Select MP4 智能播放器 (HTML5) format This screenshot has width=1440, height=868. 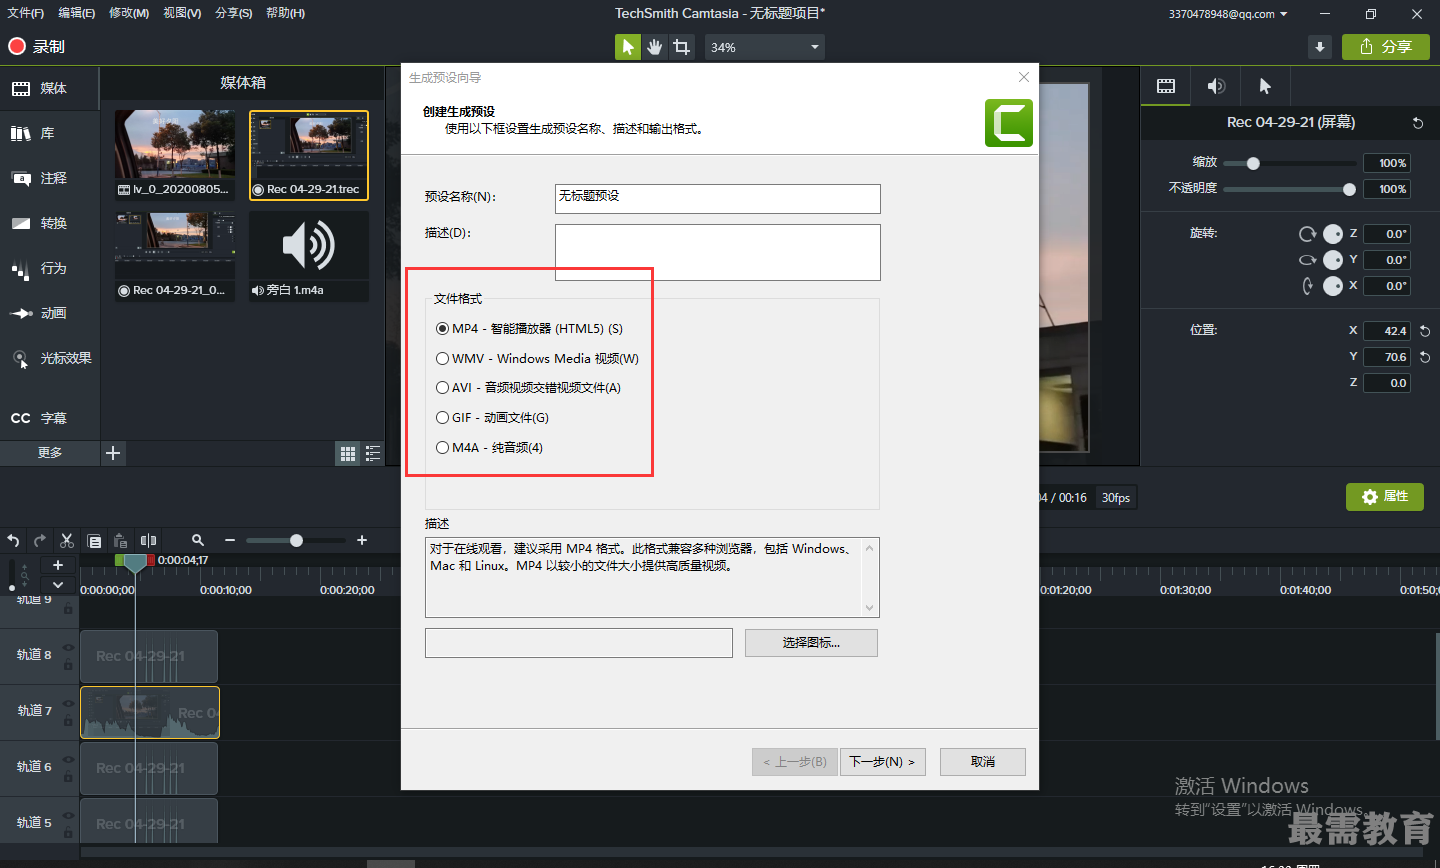point(529,328)
